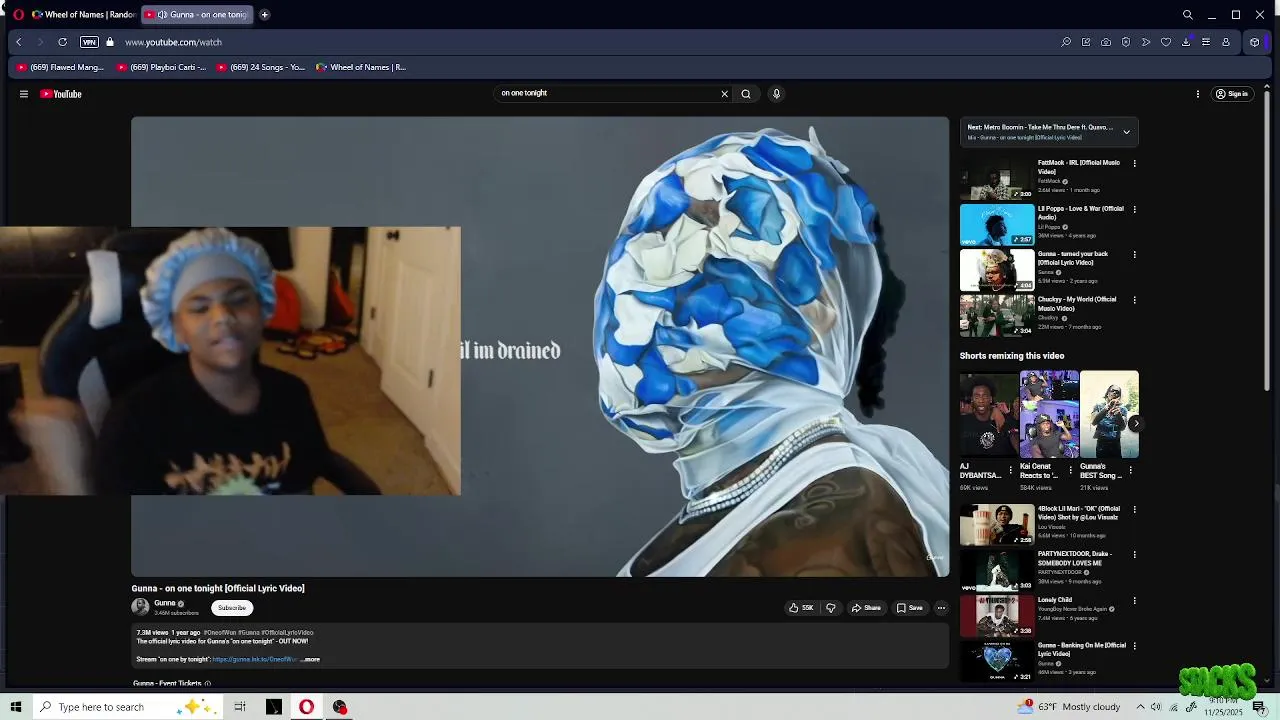Open more actions ellipsis beside Save
Viewport: 1280px width, 720px height.
(x=941, y=608)
